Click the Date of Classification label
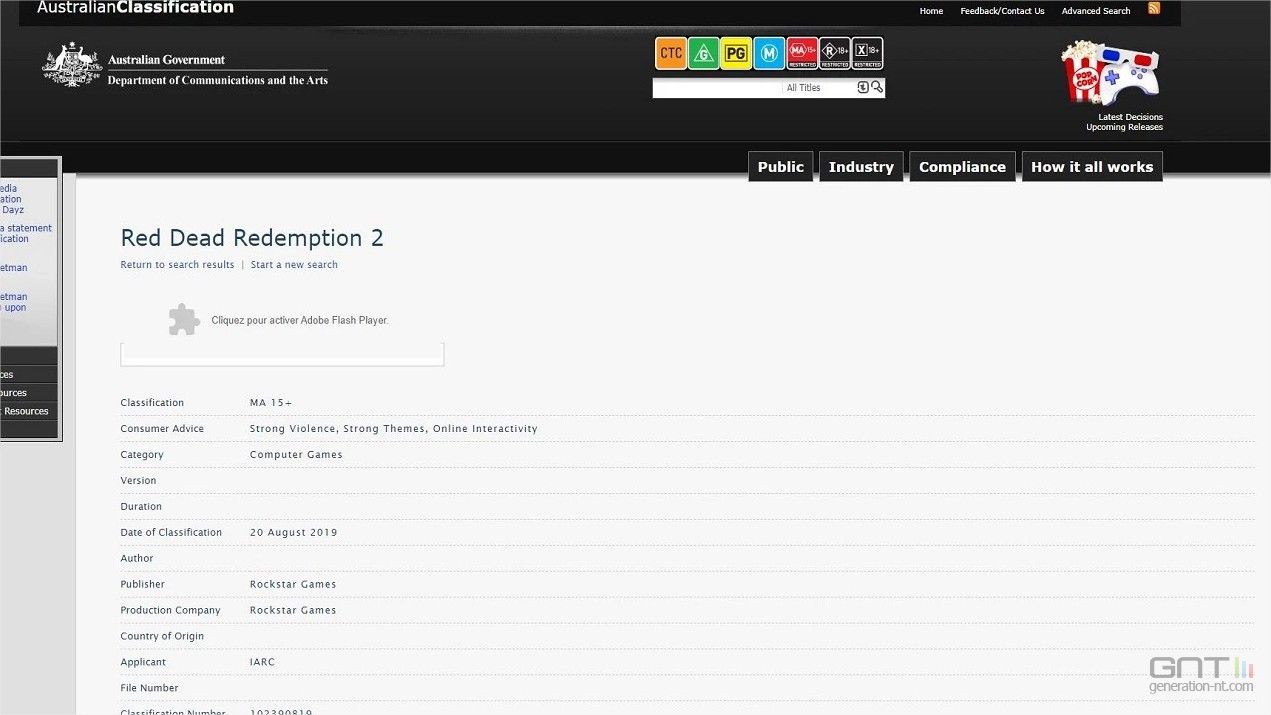The height and width of the screenshot is (715, 1271). (171, 533)
